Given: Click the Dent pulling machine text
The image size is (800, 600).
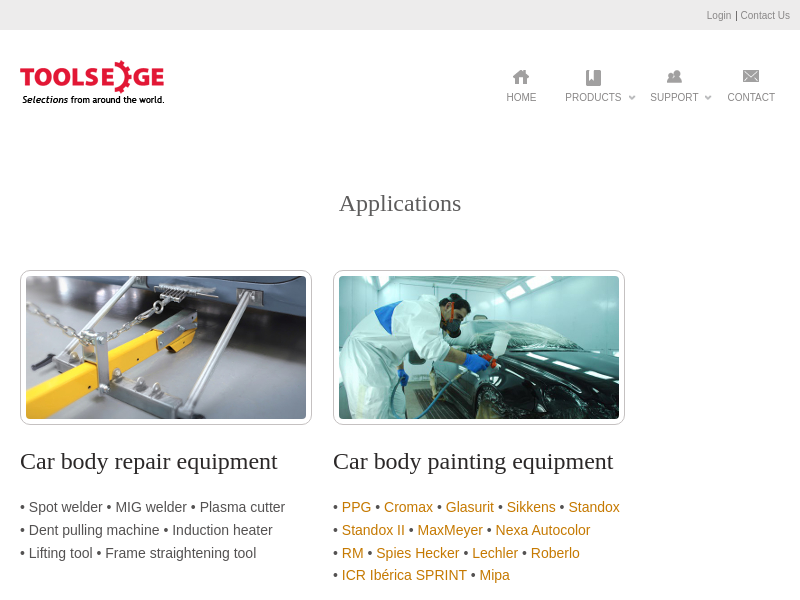Looking at the screenshot, I should coord(94,530).
